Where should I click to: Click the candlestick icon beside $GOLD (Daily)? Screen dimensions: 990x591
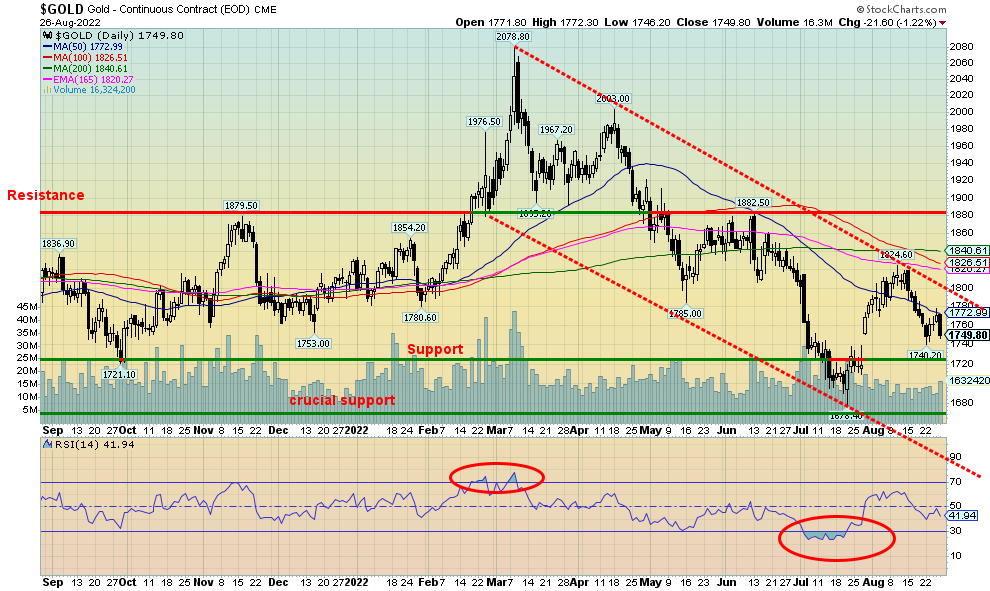[x=47, y=35]
